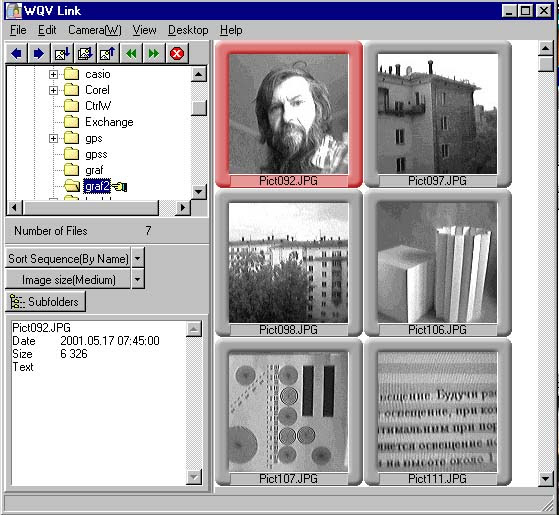Click the blue back arrow icon
The height and width of the screenshot is (515, 559).
(x=16, y=54)
